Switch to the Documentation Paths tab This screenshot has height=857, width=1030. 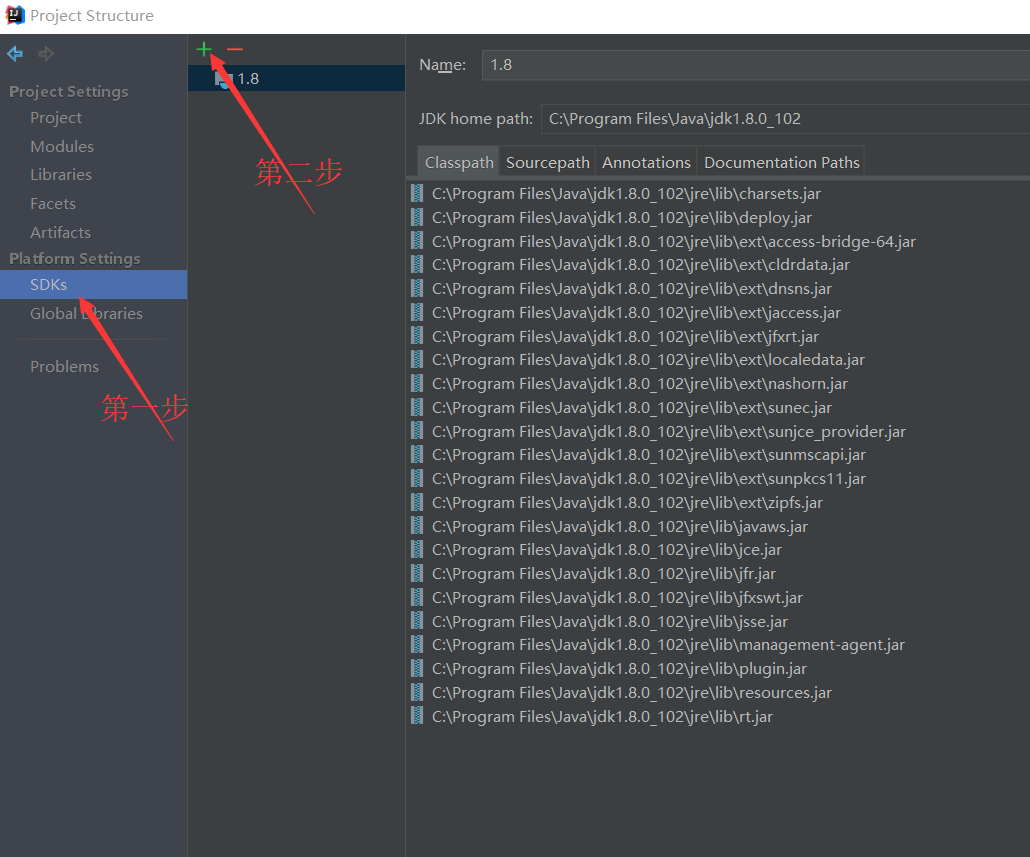[781, 161]
